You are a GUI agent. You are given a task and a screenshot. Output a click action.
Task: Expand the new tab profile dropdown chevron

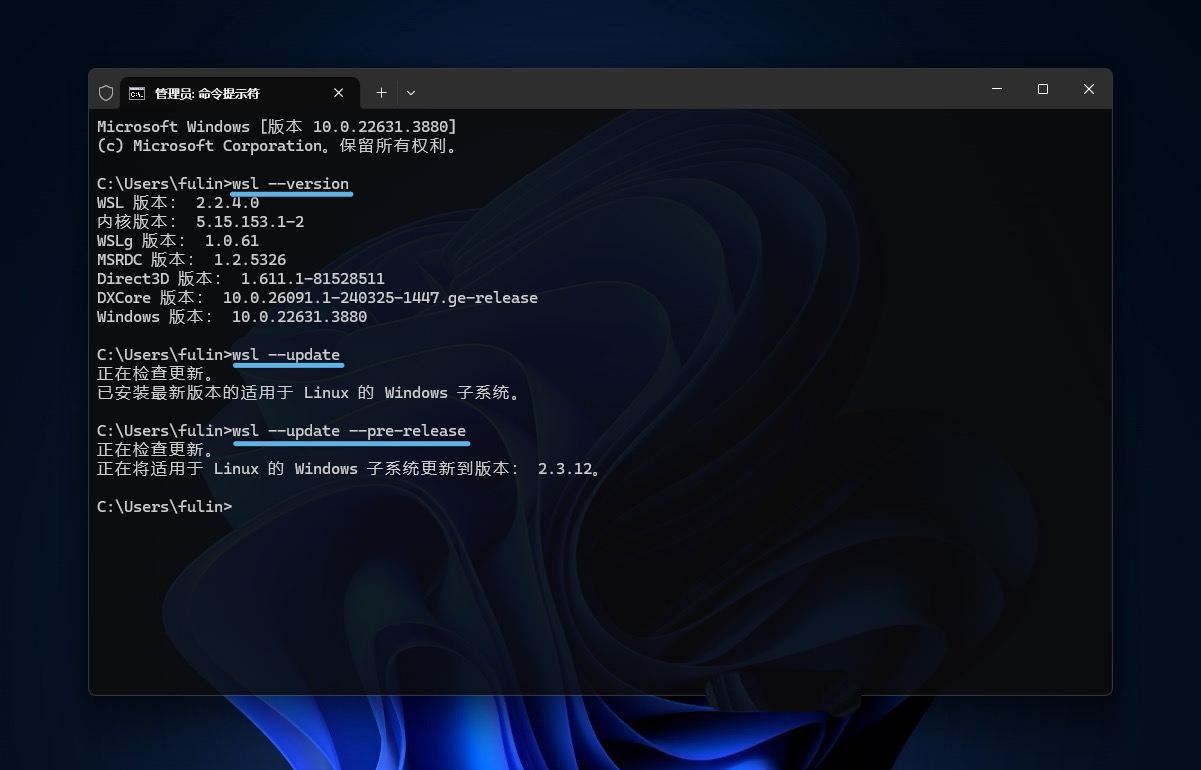(x=411, y=92)
